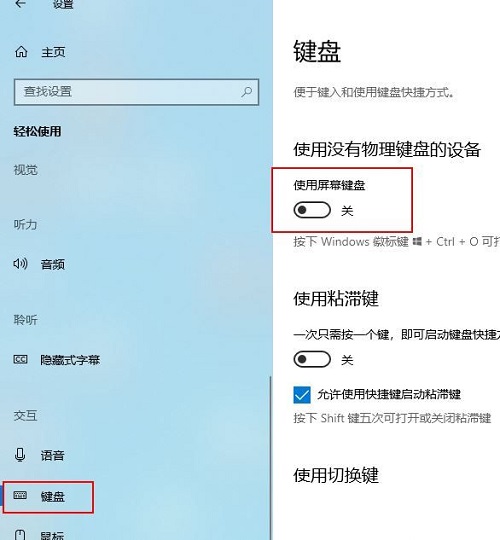Screen dimensions: 500x540
Task: Open 隐藏式字幕 settings page
Action: click(70, 360)
